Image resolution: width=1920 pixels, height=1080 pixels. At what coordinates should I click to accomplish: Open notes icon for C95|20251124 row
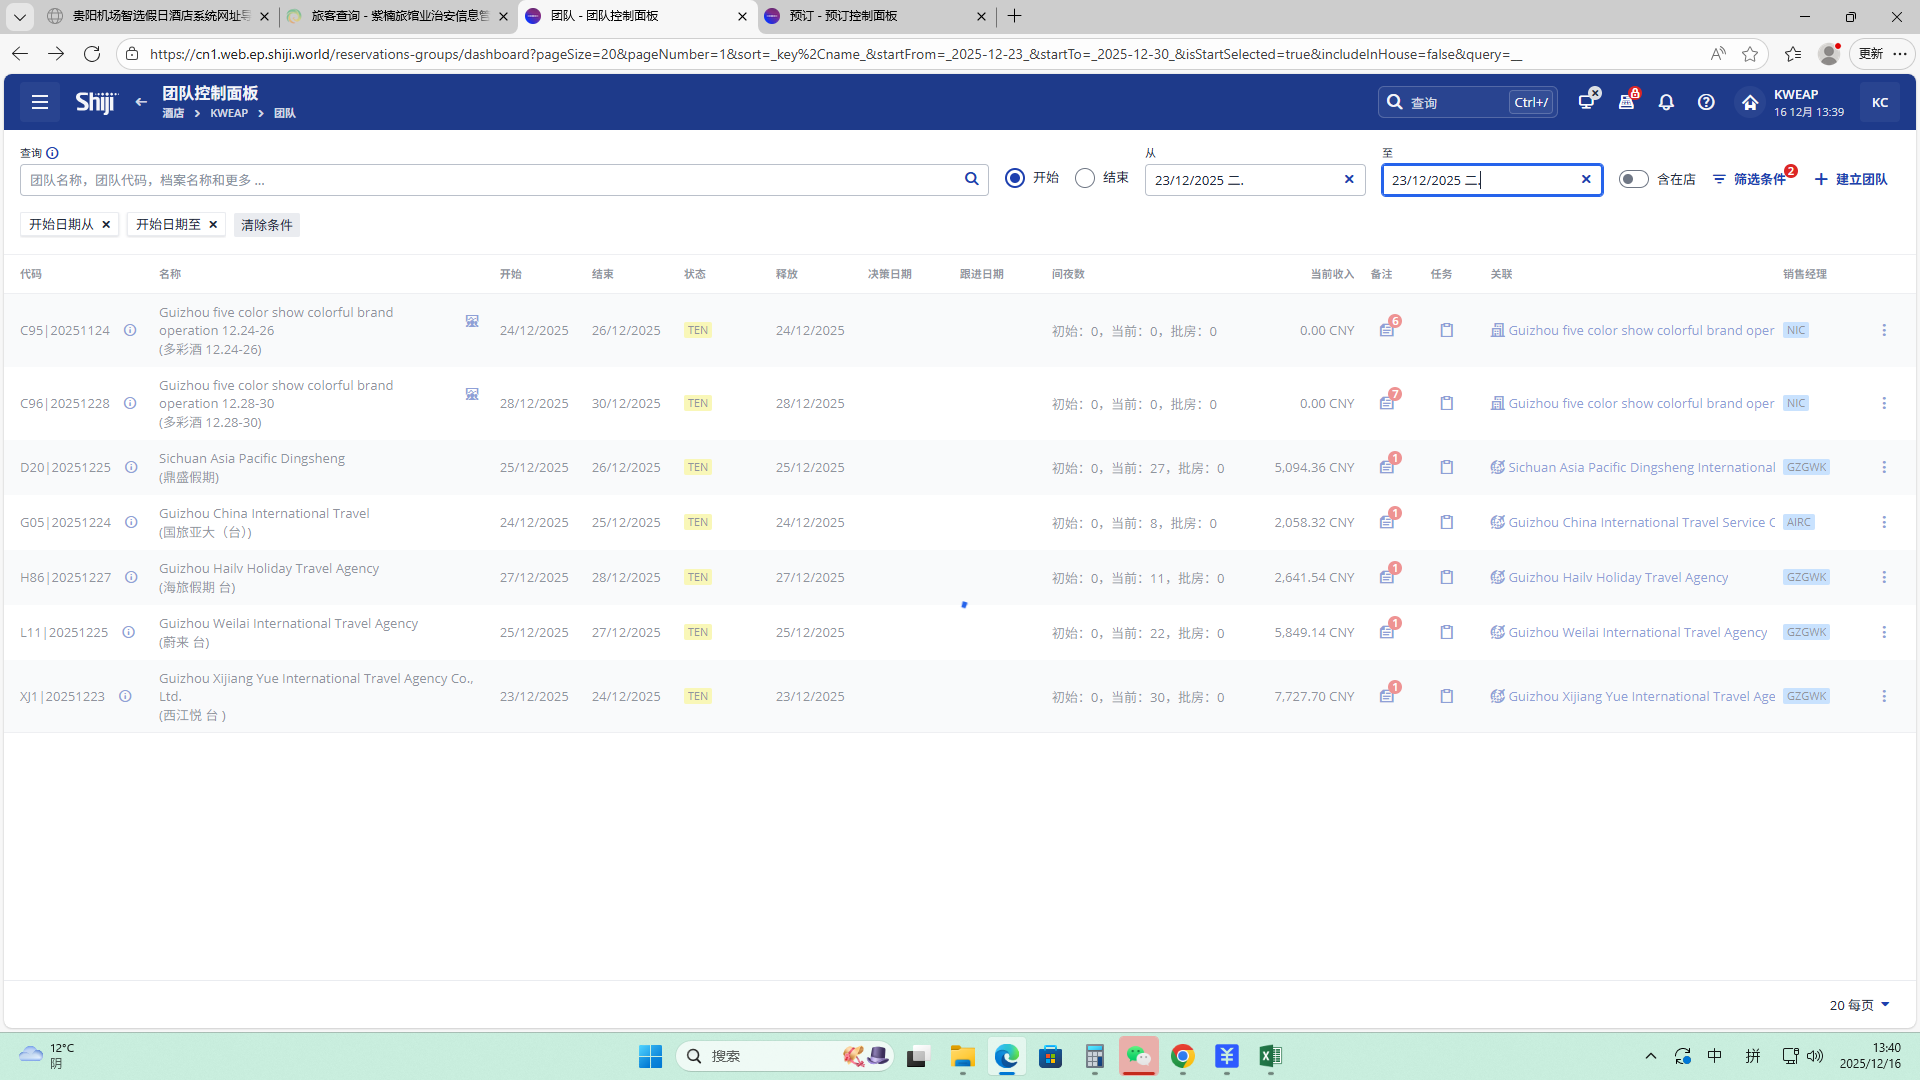[x=1387, y=330]
